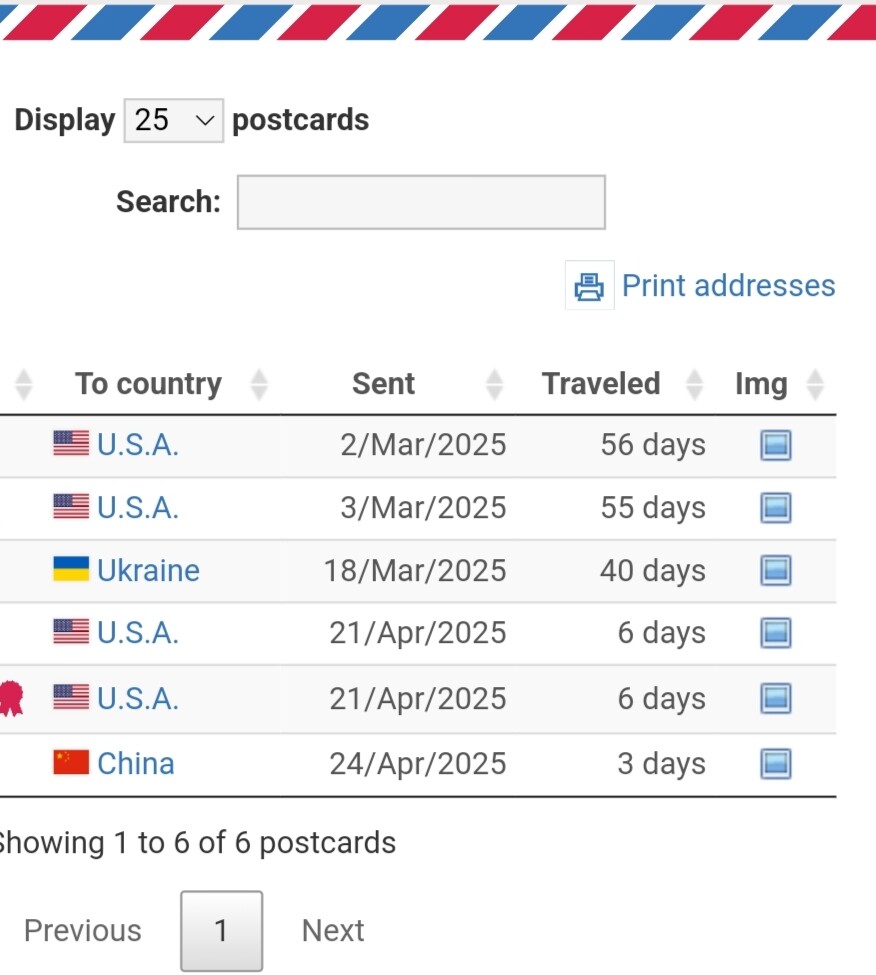Screen dimensions: 876x975
Task: Click the Ukraine flag icon
Action: tap(71, 569)
